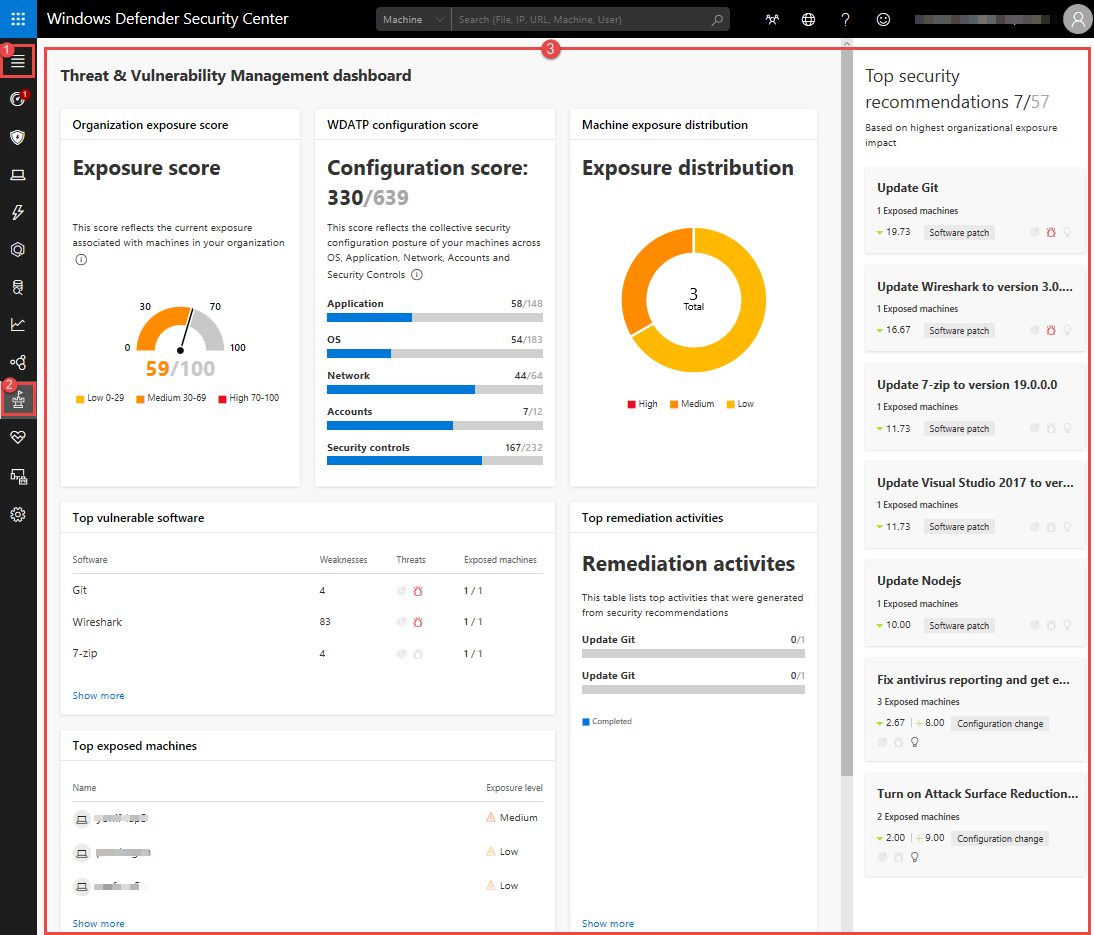Open Configuration management icon in sidebar
This screenshot has height=935, width=1094.
click(18, 477)
